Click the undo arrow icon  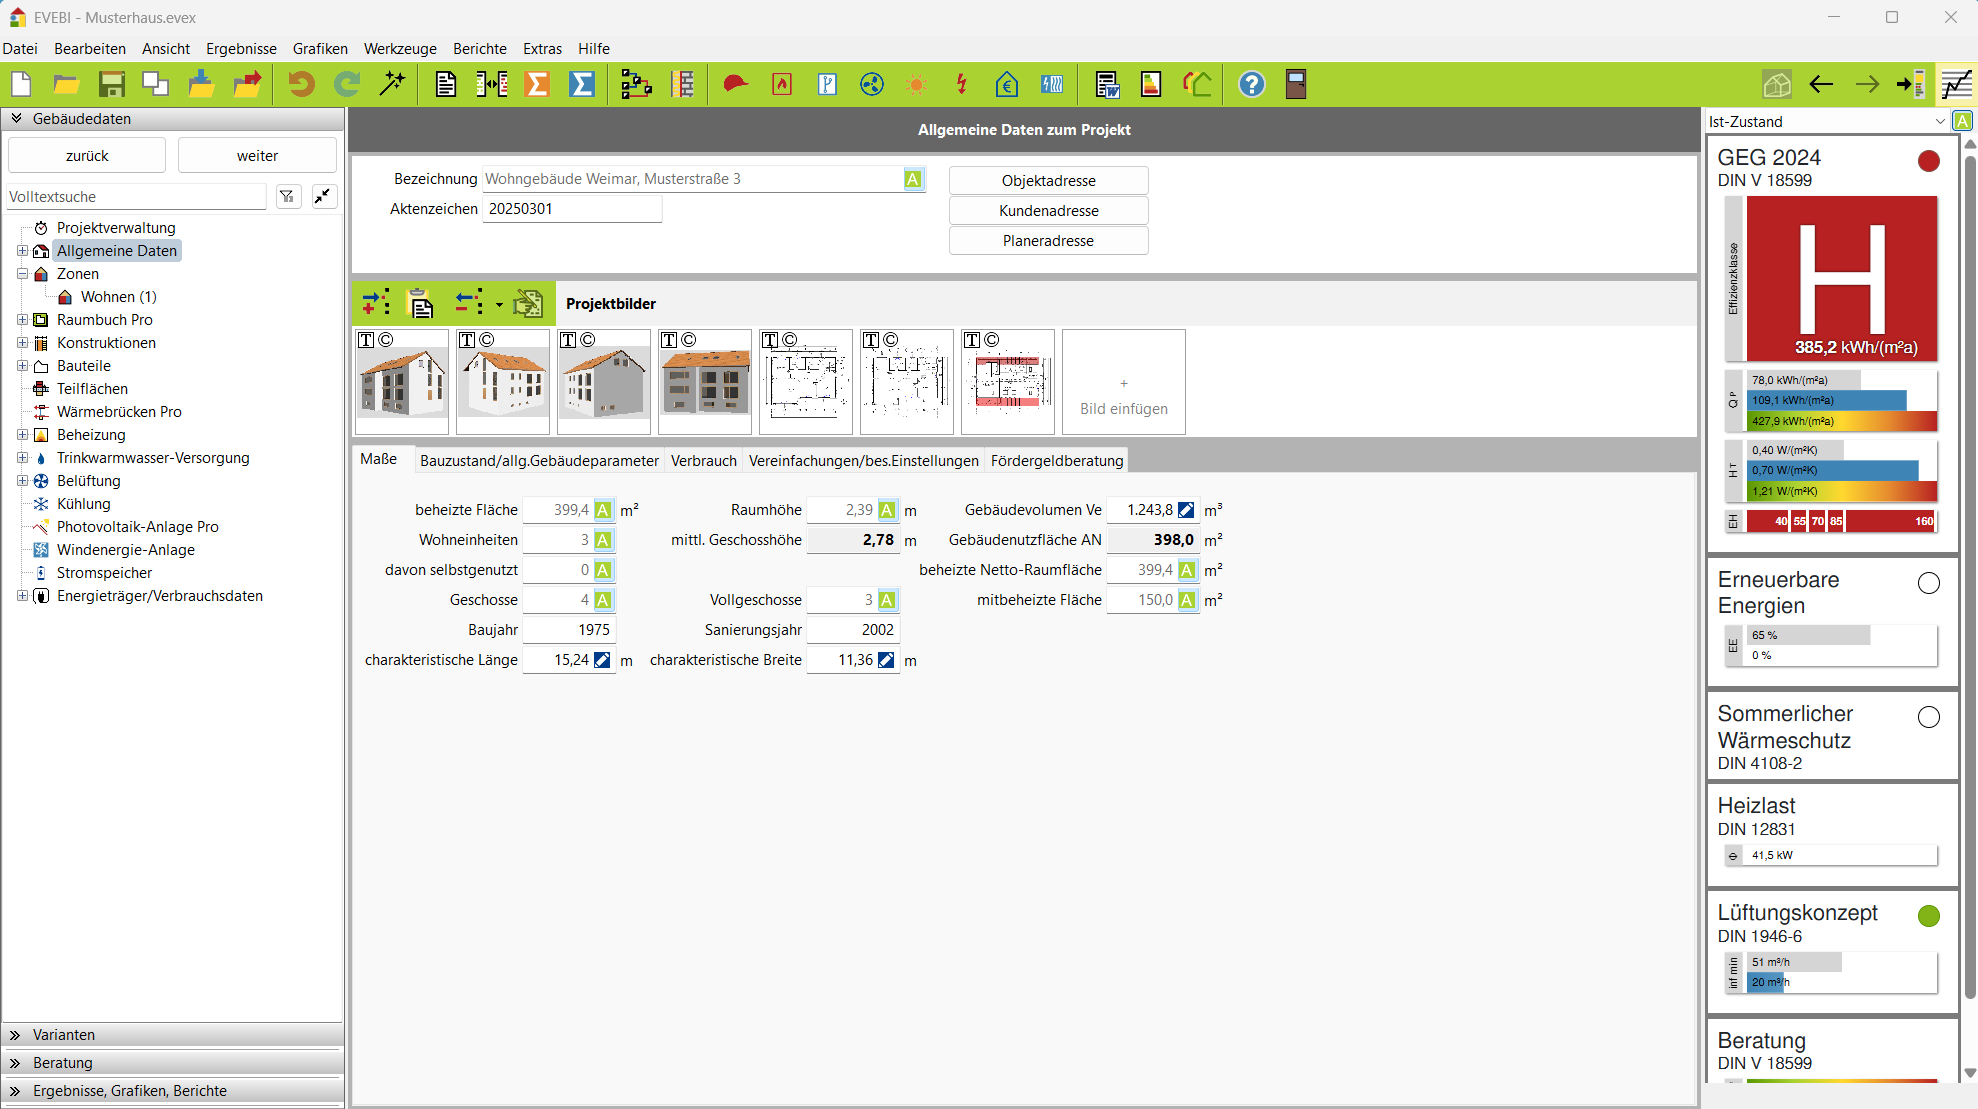point(300,85)
